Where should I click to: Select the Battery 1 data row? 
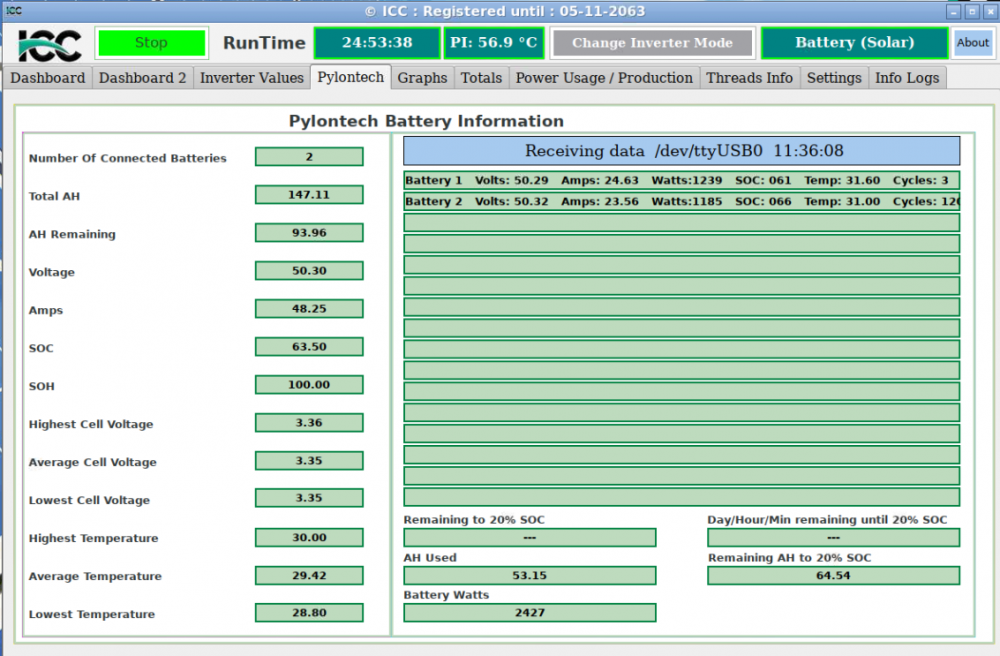click(681, 180)
